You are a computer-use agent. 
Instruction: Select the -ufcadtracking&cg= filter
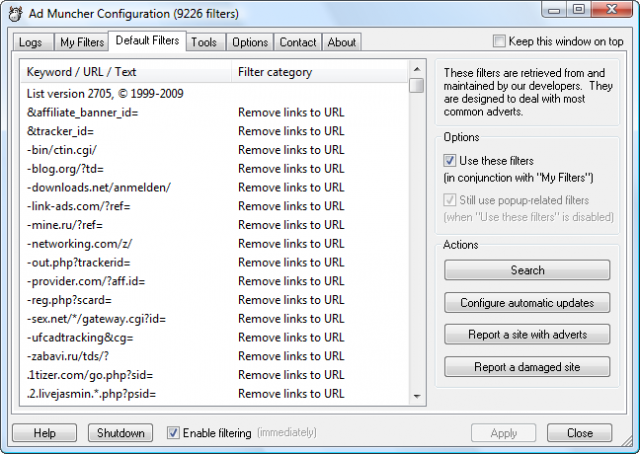(x=214, y=338)
